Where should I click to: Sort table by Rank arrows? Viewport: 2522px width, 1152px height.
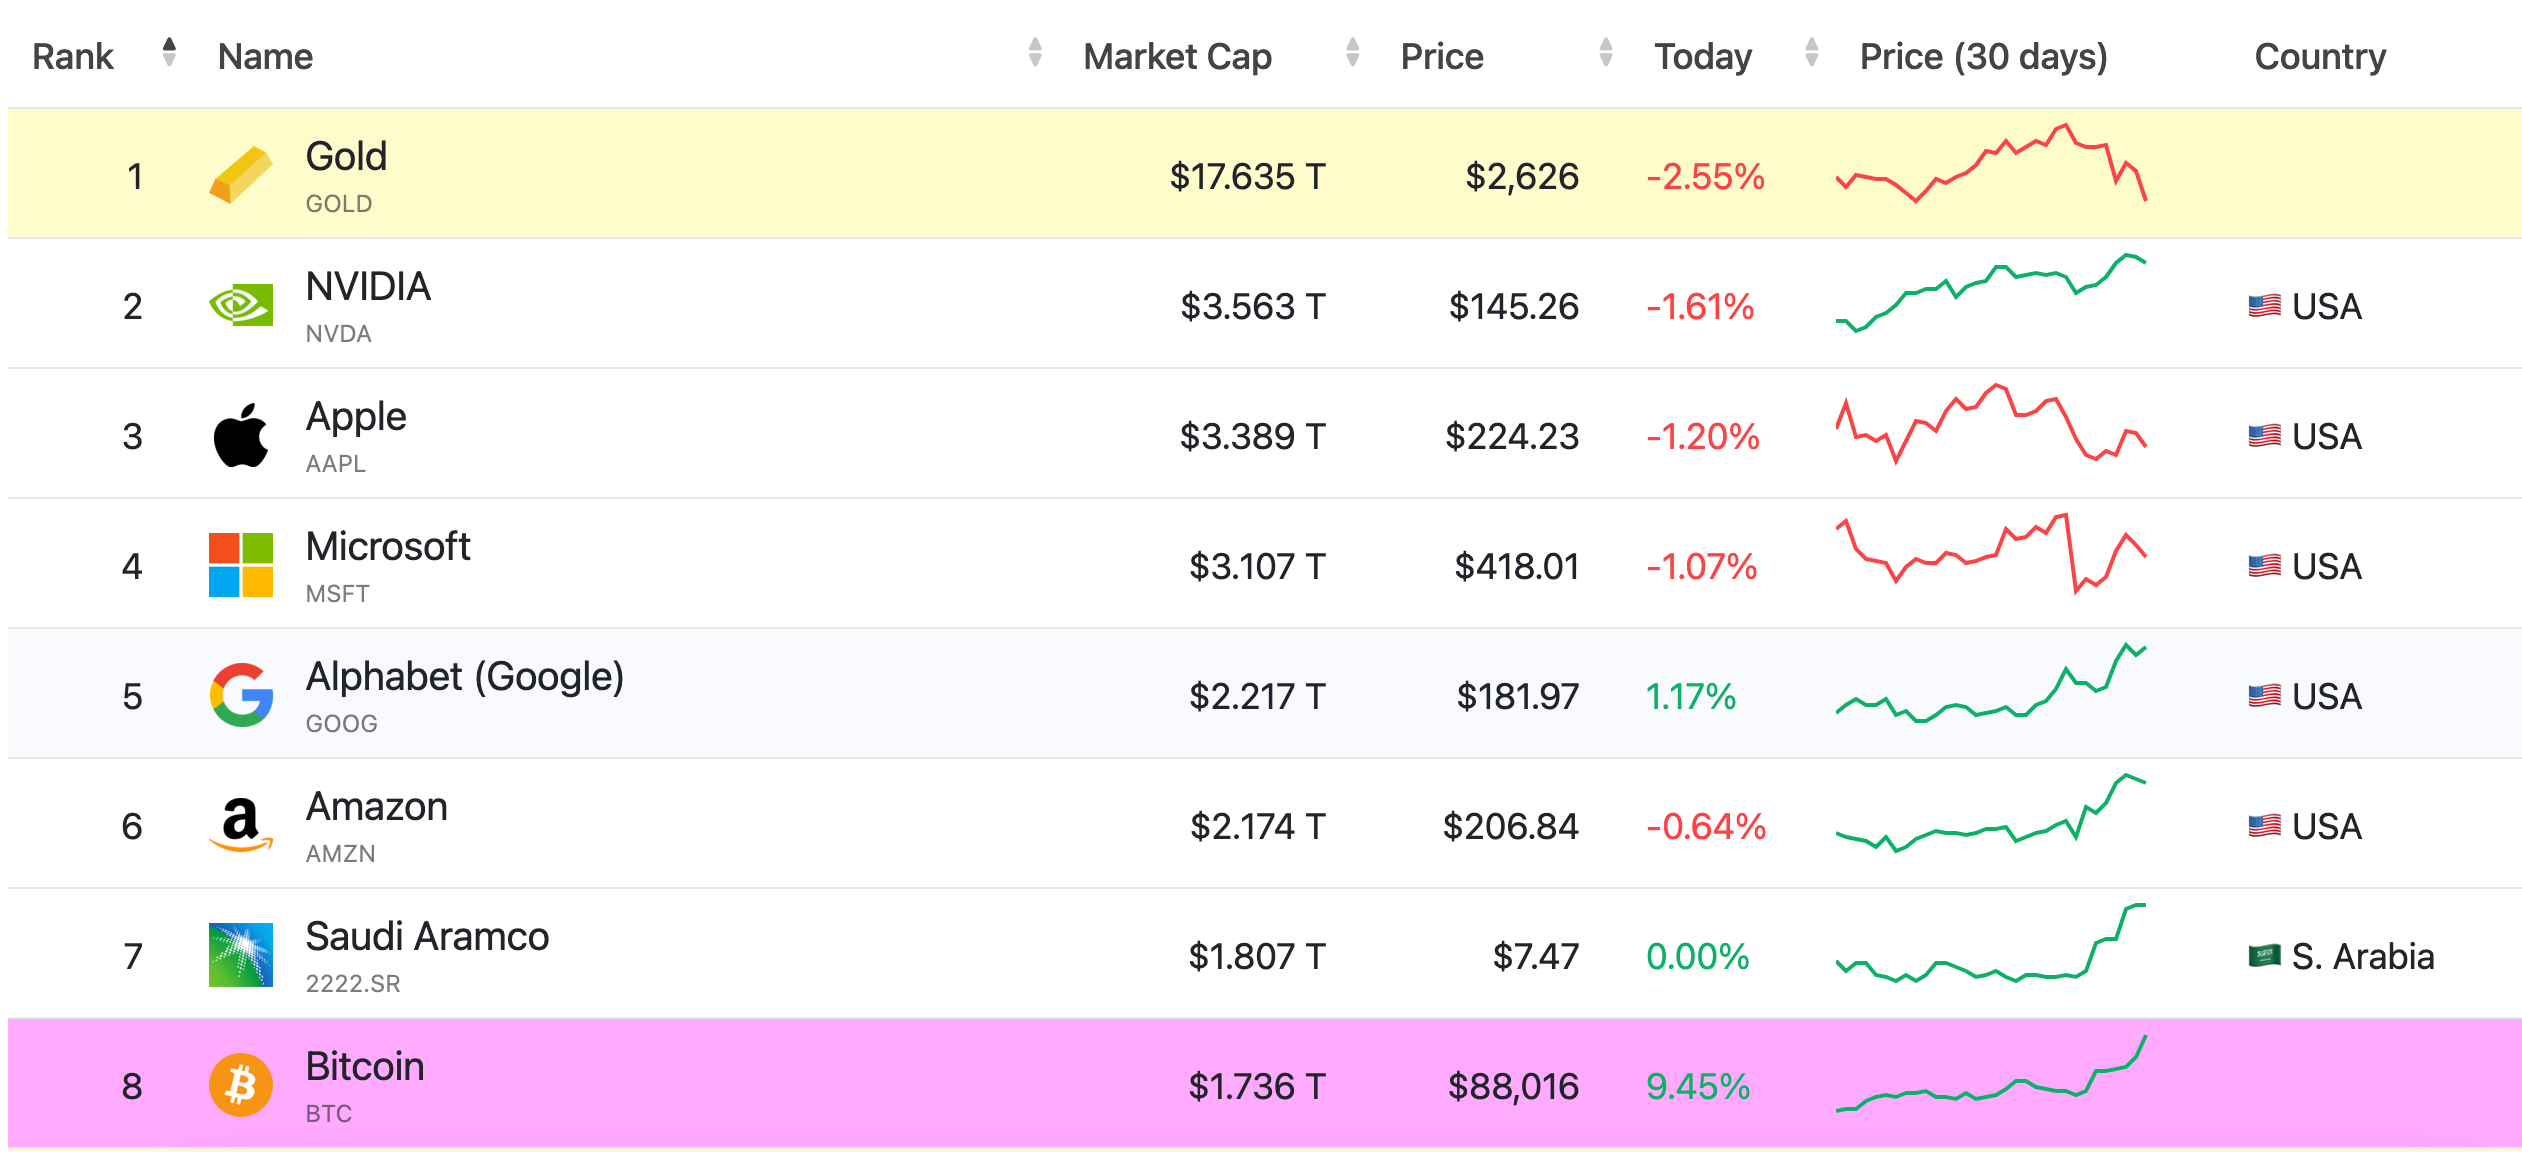pos(169,52)
